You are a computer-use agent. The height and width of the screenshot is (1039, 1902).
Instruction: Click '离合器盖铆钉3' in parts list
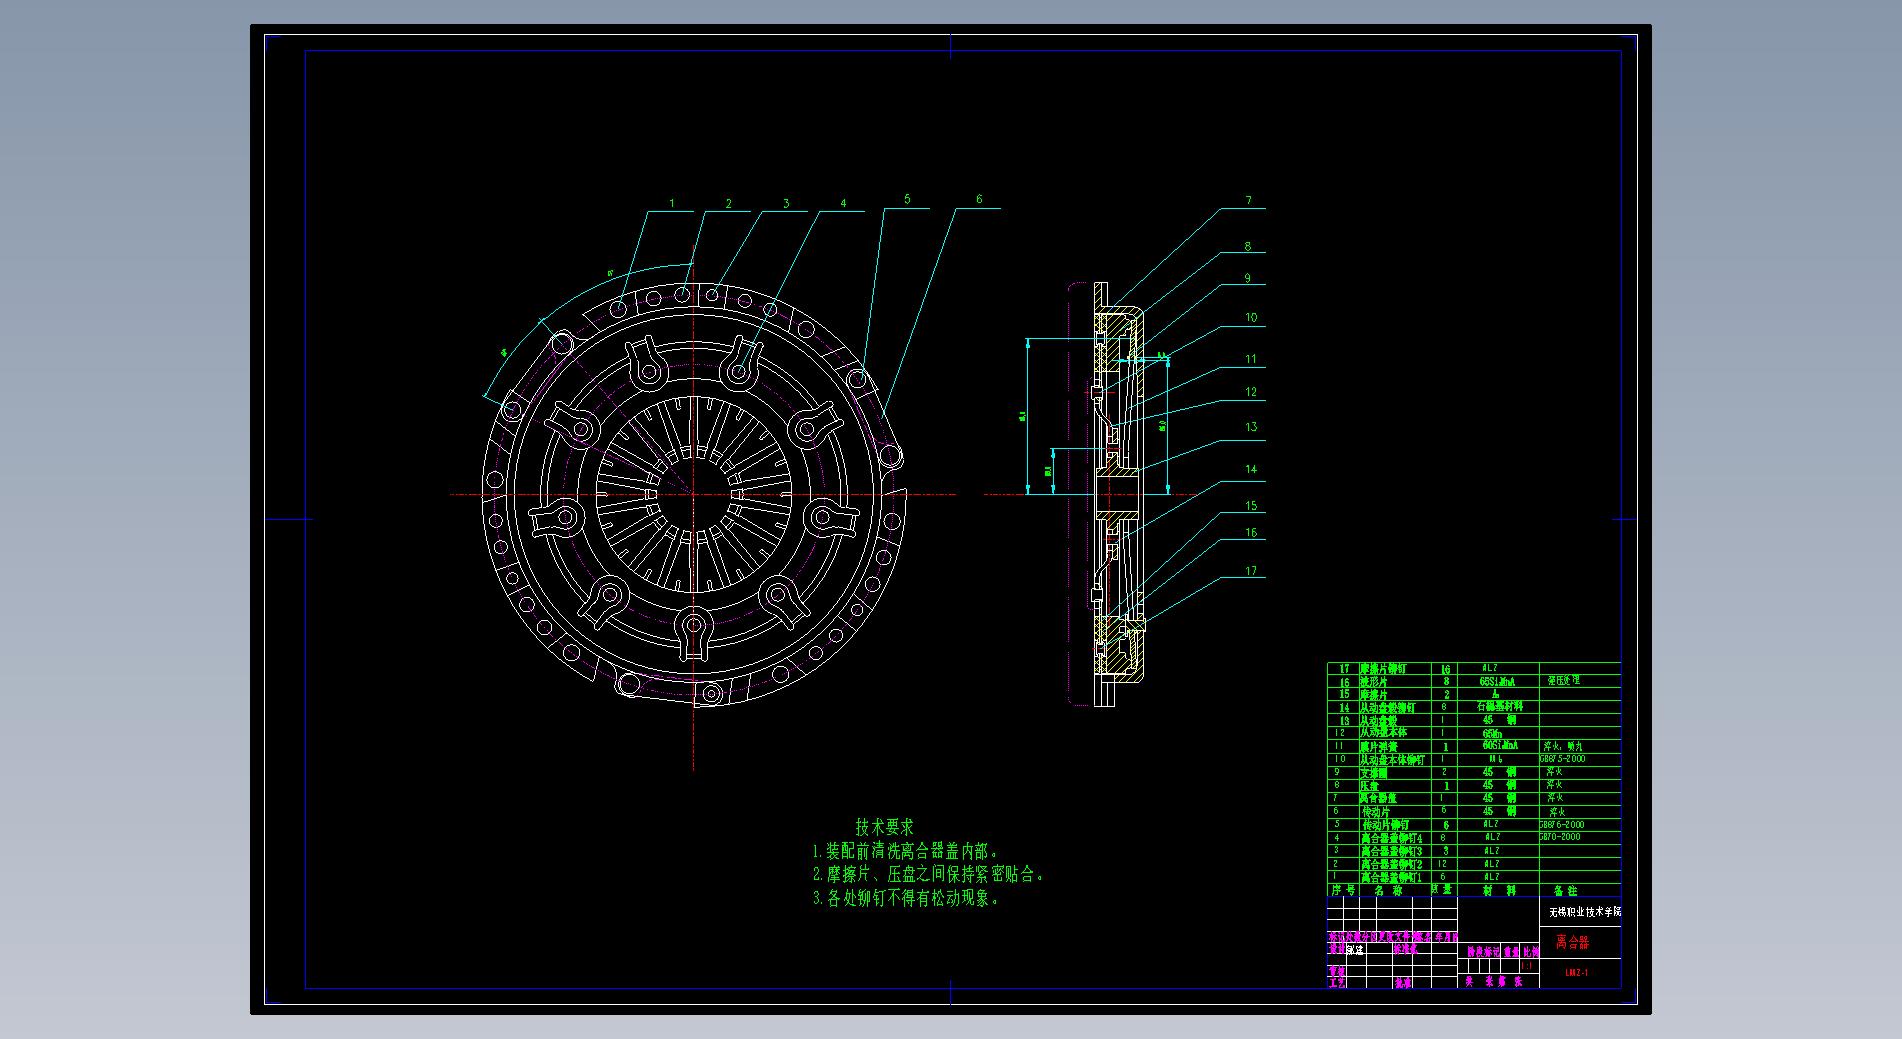pos(1391,851)
